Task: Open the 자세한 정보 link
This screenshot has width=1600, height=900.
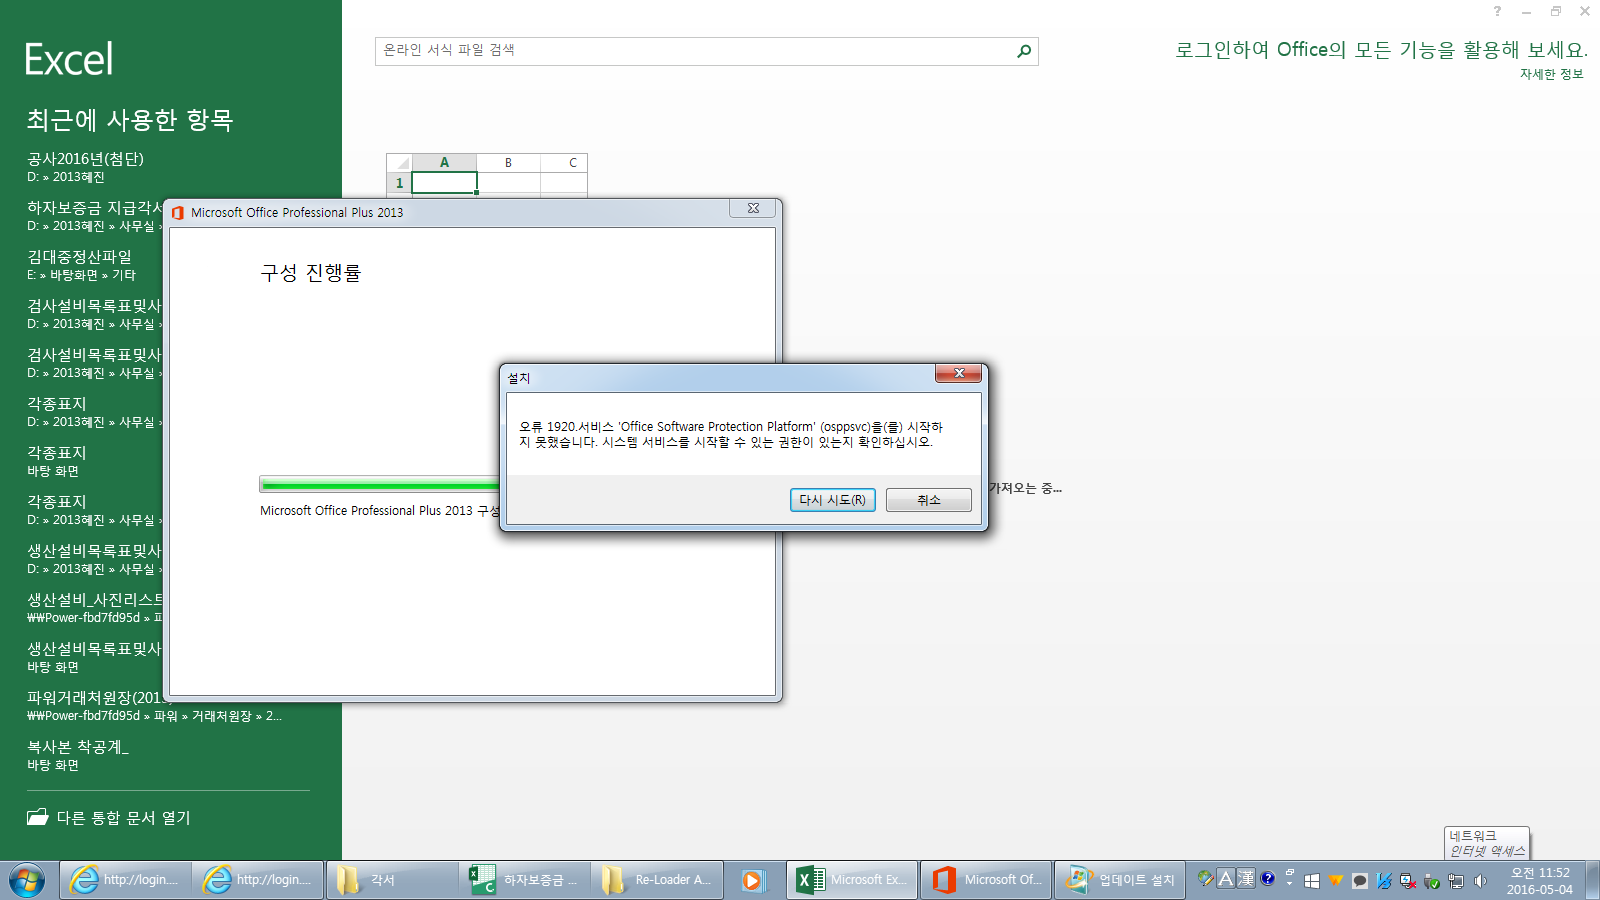Action: [x=1551, y=74]
